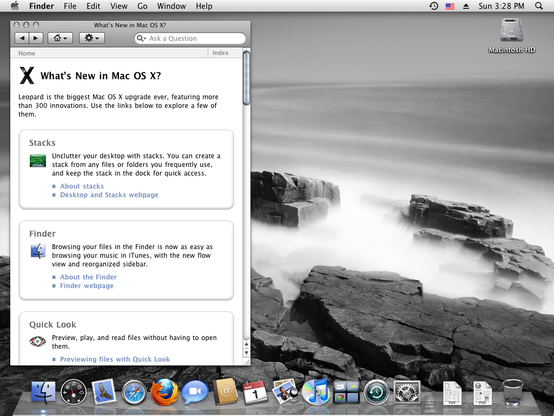Open Desktop and Stacks webpage link
554x416 pixels.
point(109,195)
